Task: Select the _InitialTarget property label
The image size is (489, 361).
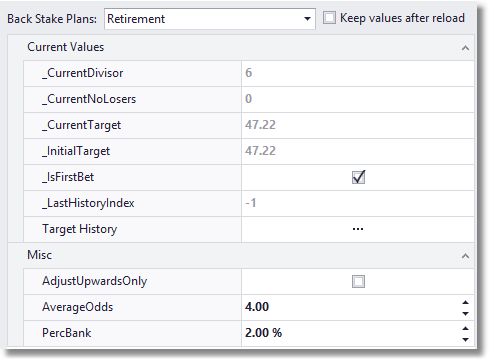Action: pyautogui.click(x=76, y=151)
